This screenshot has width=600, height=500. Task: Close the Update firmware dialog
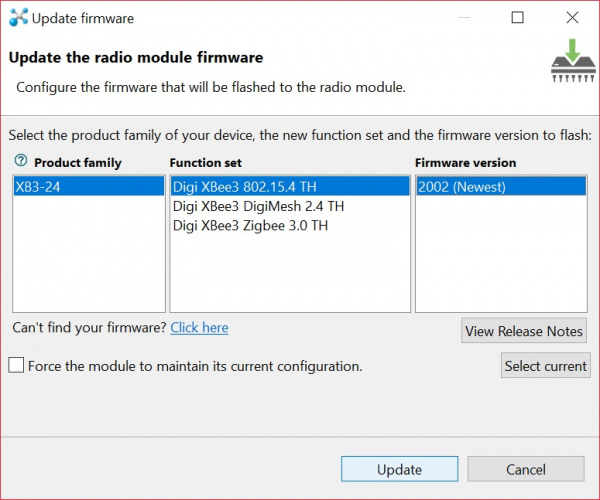572,17
